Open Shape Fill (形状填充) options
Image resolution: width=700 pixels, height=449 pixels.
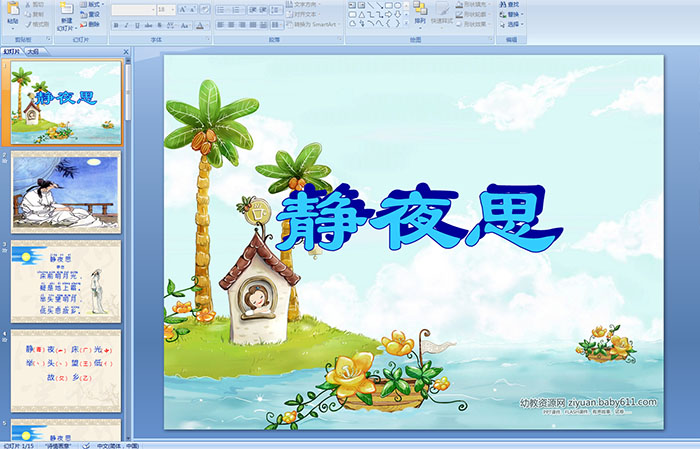tap(473, 4)
